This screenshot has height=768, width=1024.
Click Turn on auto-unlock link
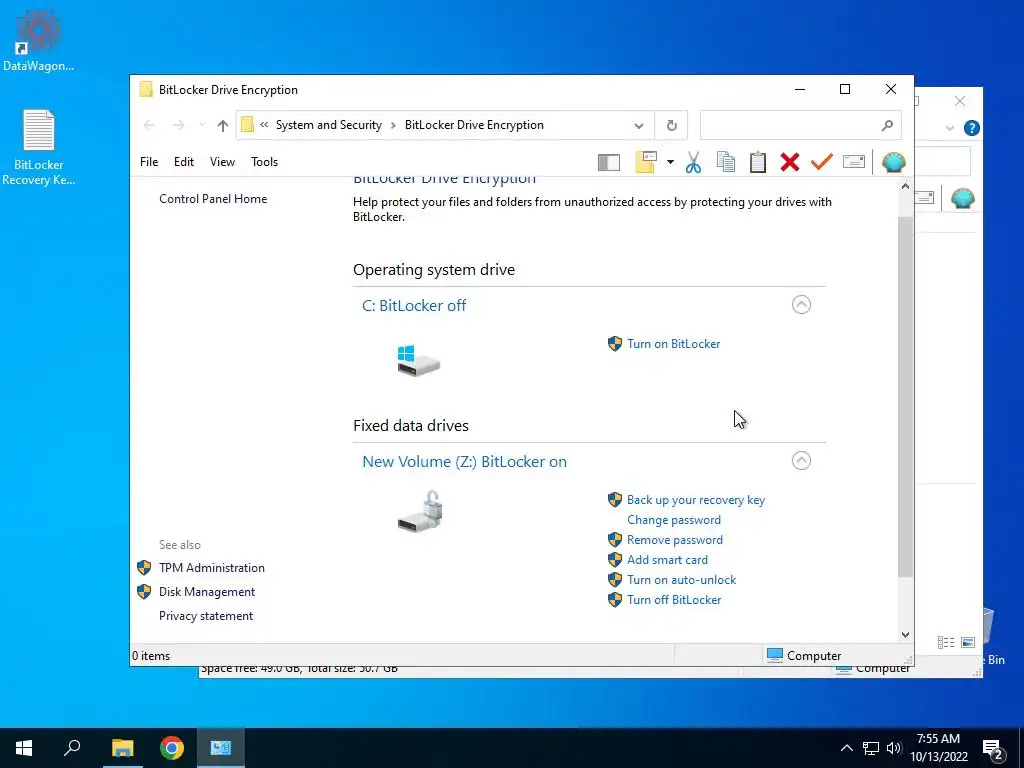(681, 579)
